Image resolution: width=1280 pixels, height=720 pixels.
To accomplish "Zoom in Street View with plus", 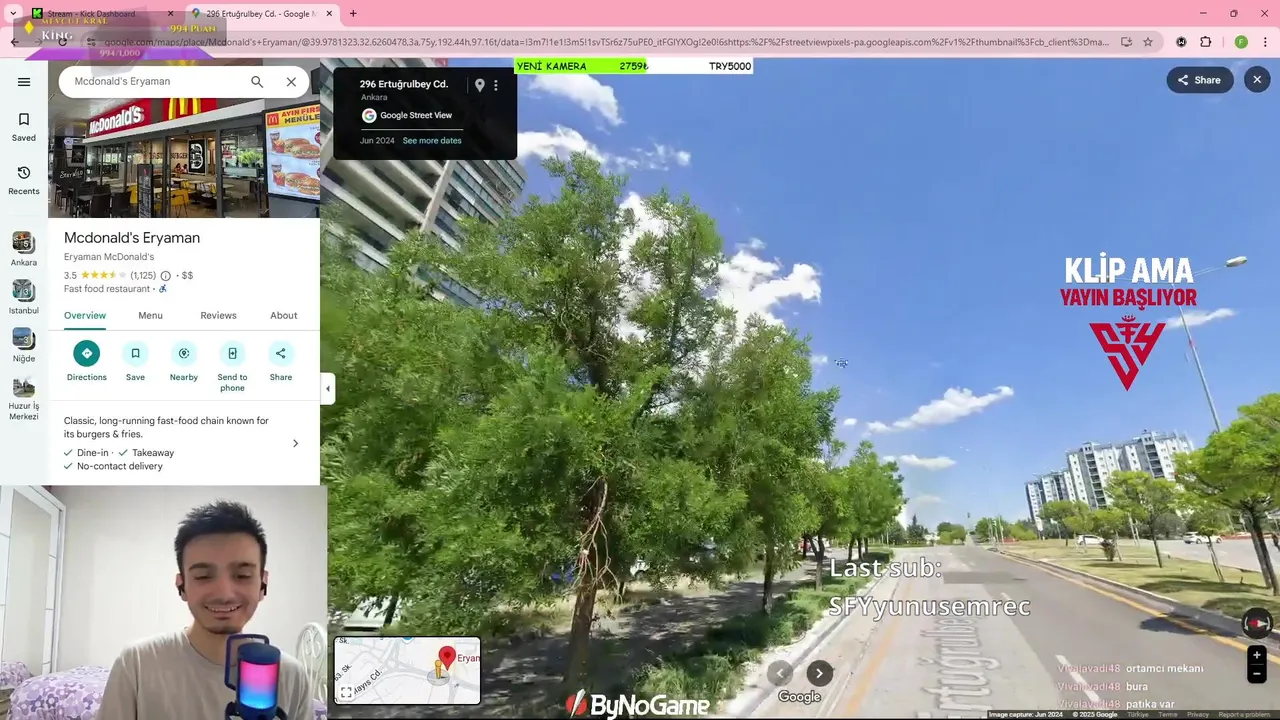I will pos(1257,655).
